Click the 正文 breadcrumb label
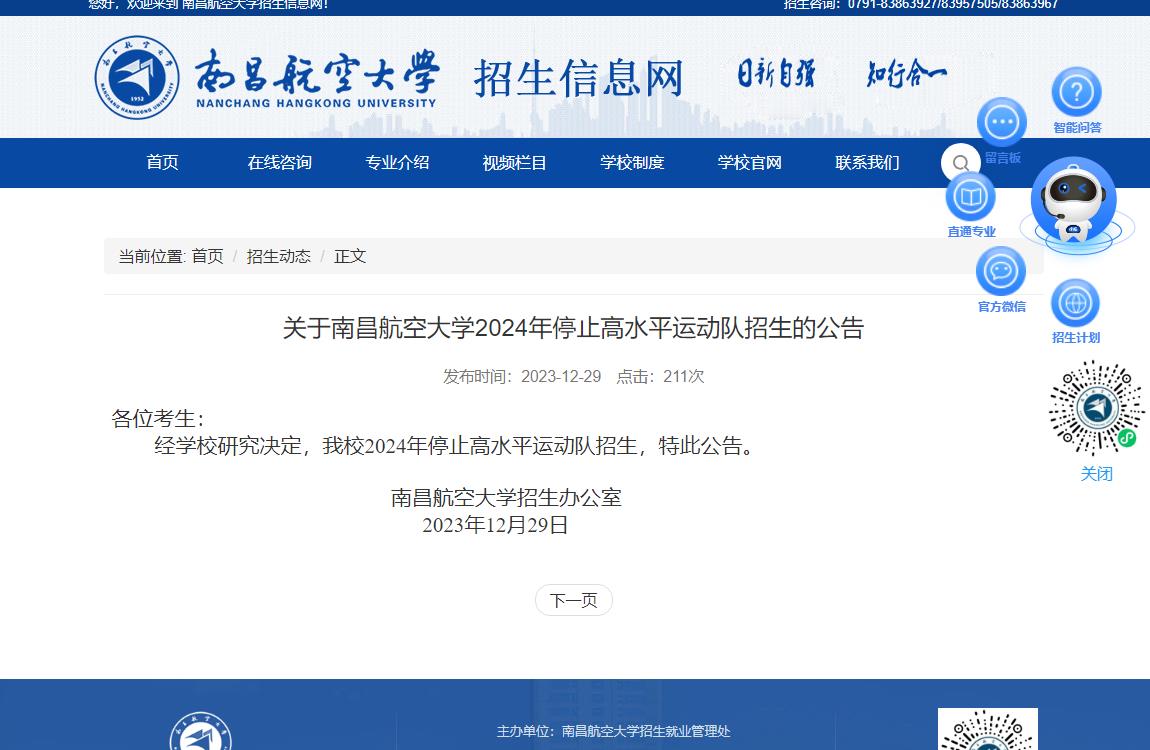 (x=350, y=256)
